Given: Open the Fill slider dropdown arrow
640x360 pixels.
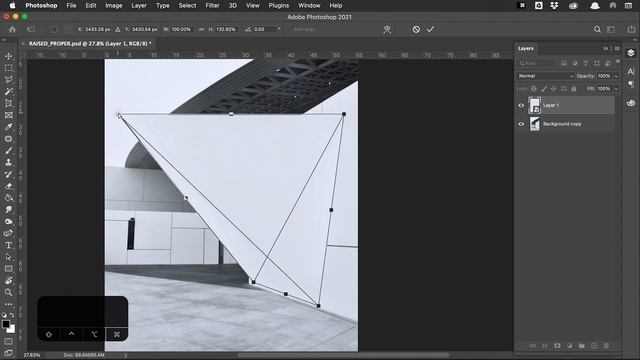Looking at the screenshot, I should point(616,89).
